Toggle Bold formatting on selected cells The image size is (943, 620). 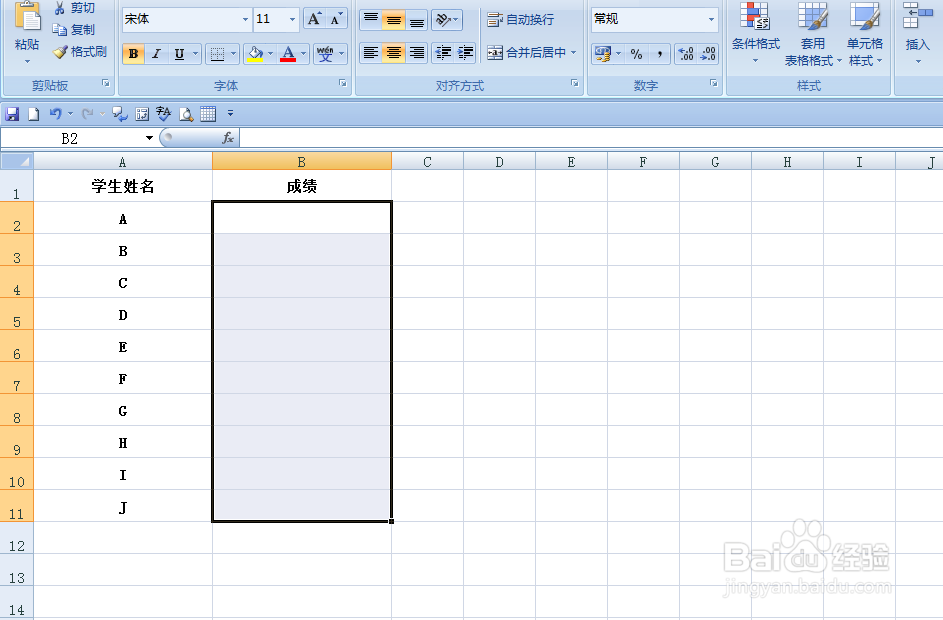coord(133,54)
